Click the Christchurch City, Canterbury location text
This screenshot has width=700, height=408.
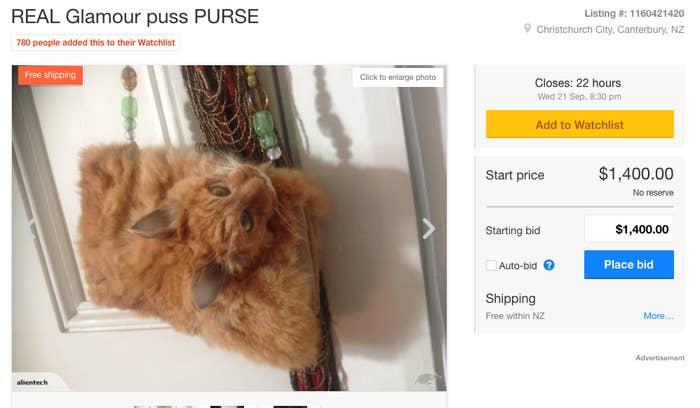coord(610,29)
